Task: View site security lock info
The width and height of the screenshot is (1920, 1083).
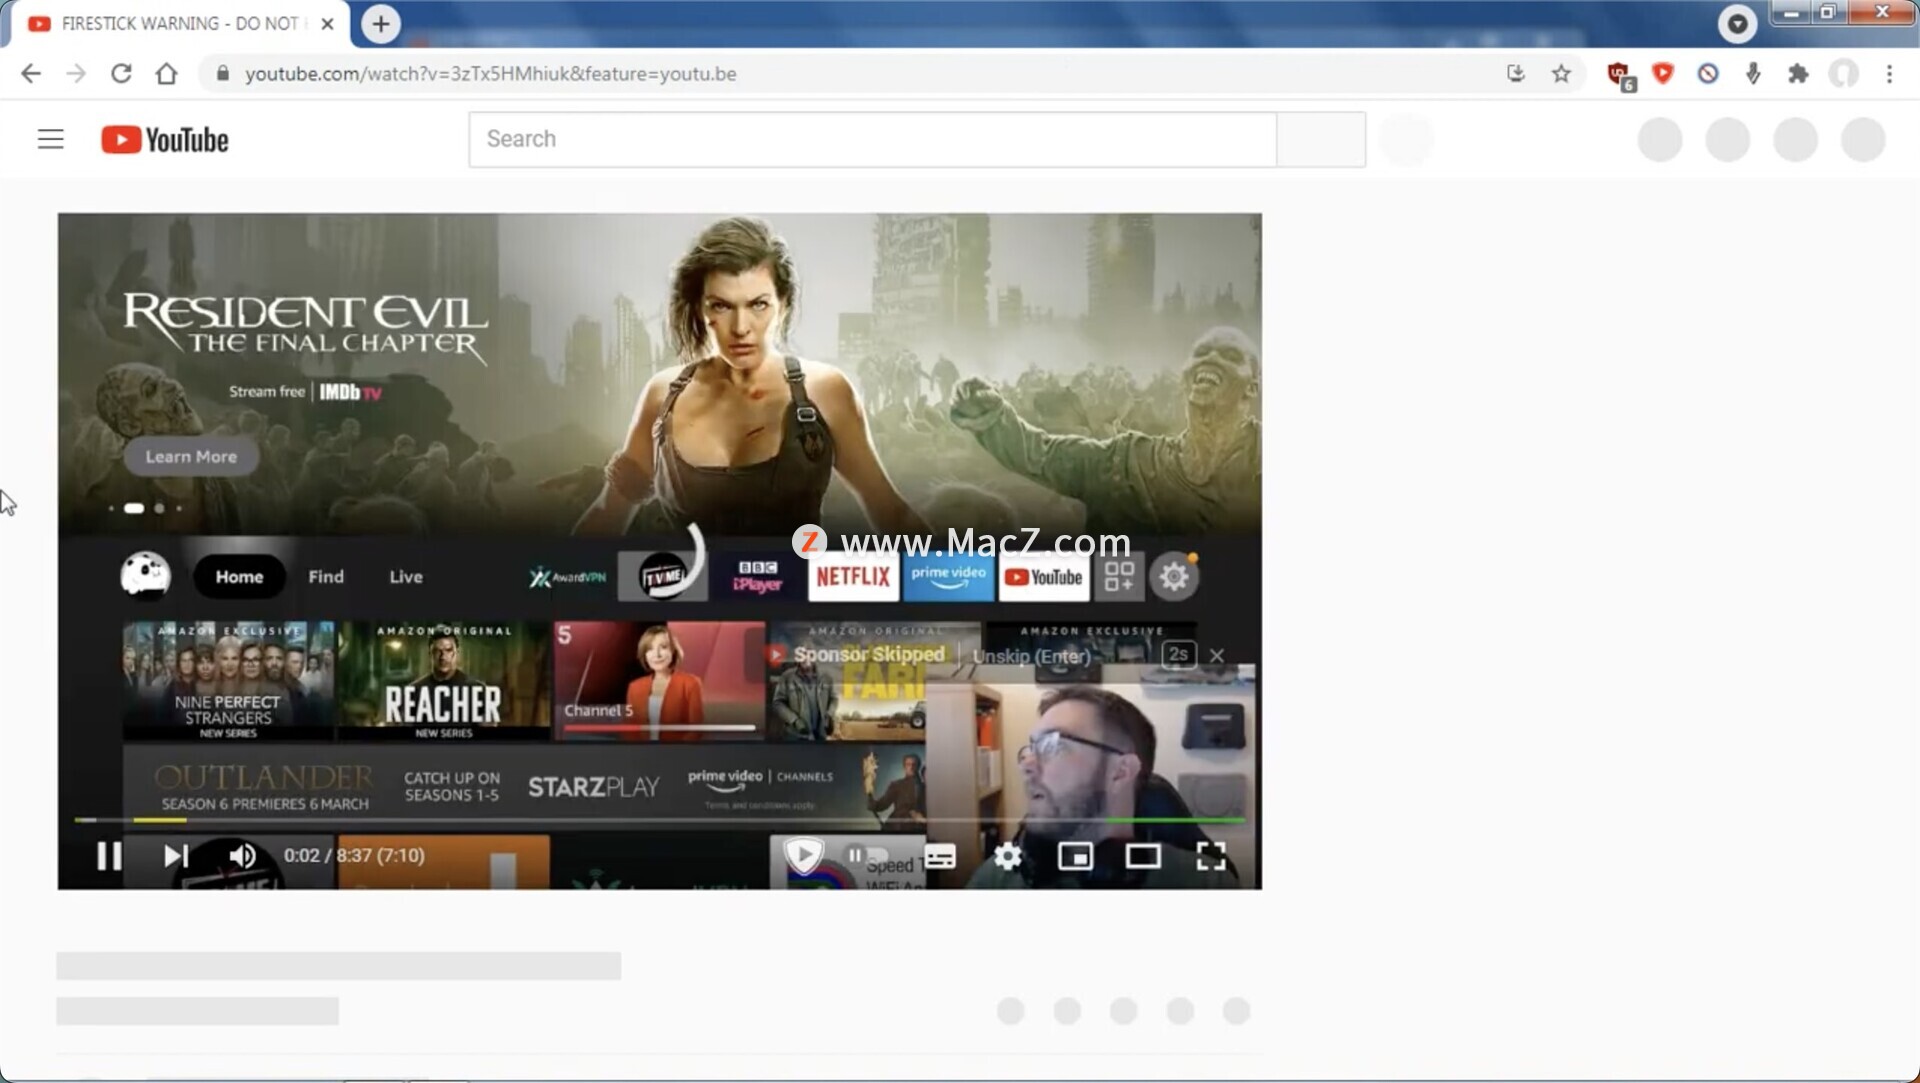Action: tap(223, 74)
